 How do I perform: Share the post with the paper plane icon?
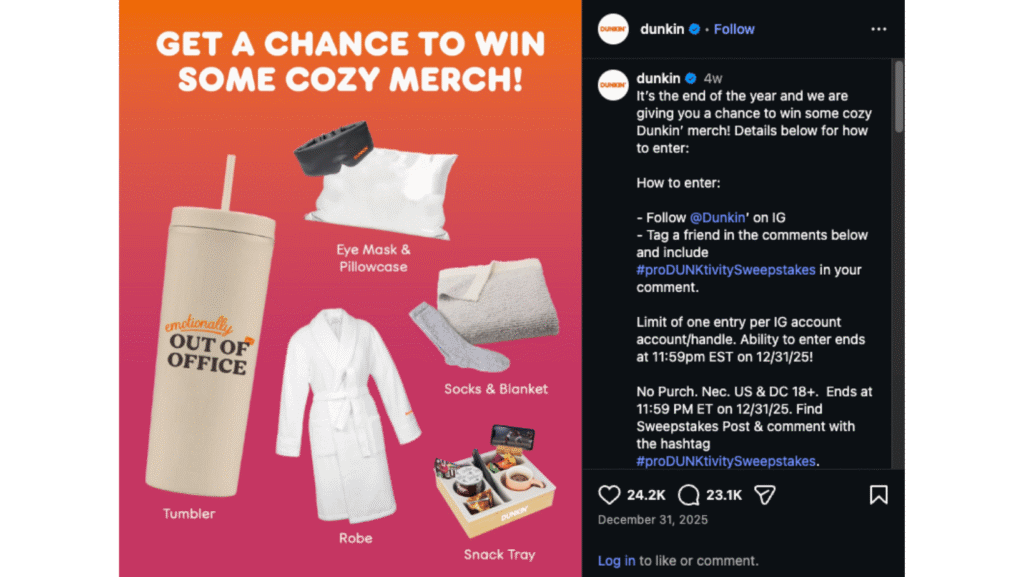point(765,495)
